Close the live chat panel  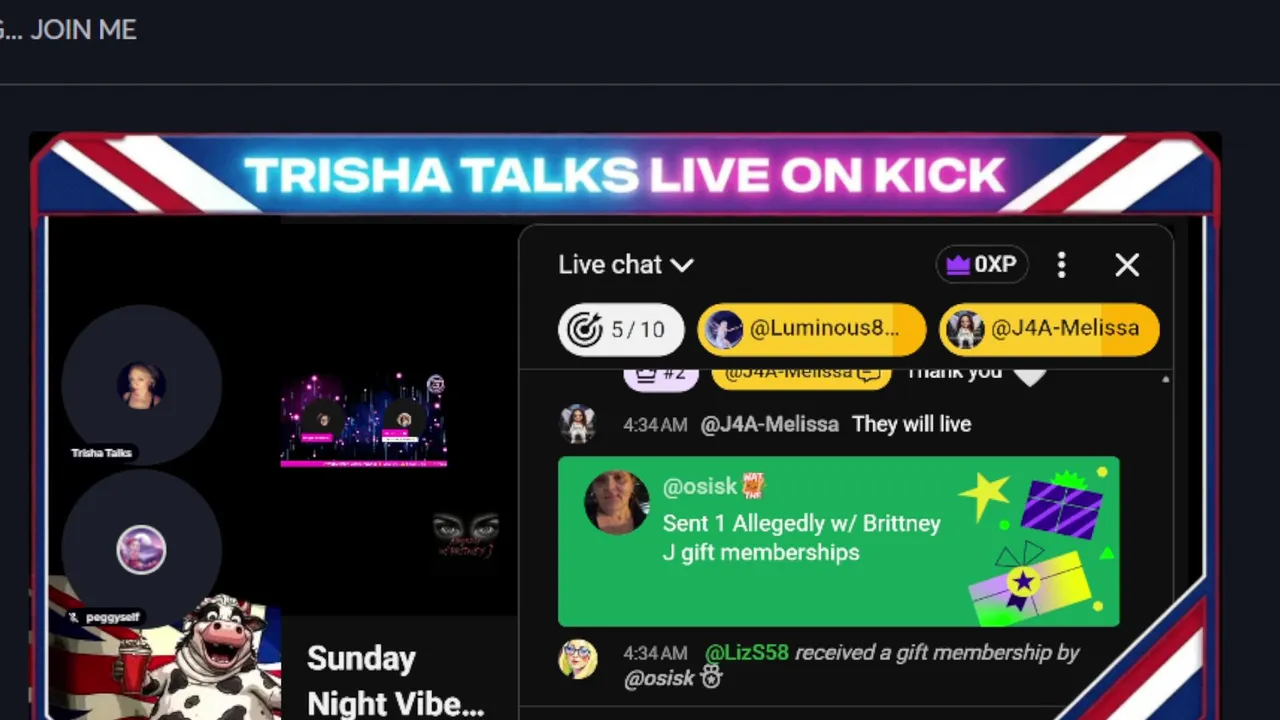(x=1127, y=265)
